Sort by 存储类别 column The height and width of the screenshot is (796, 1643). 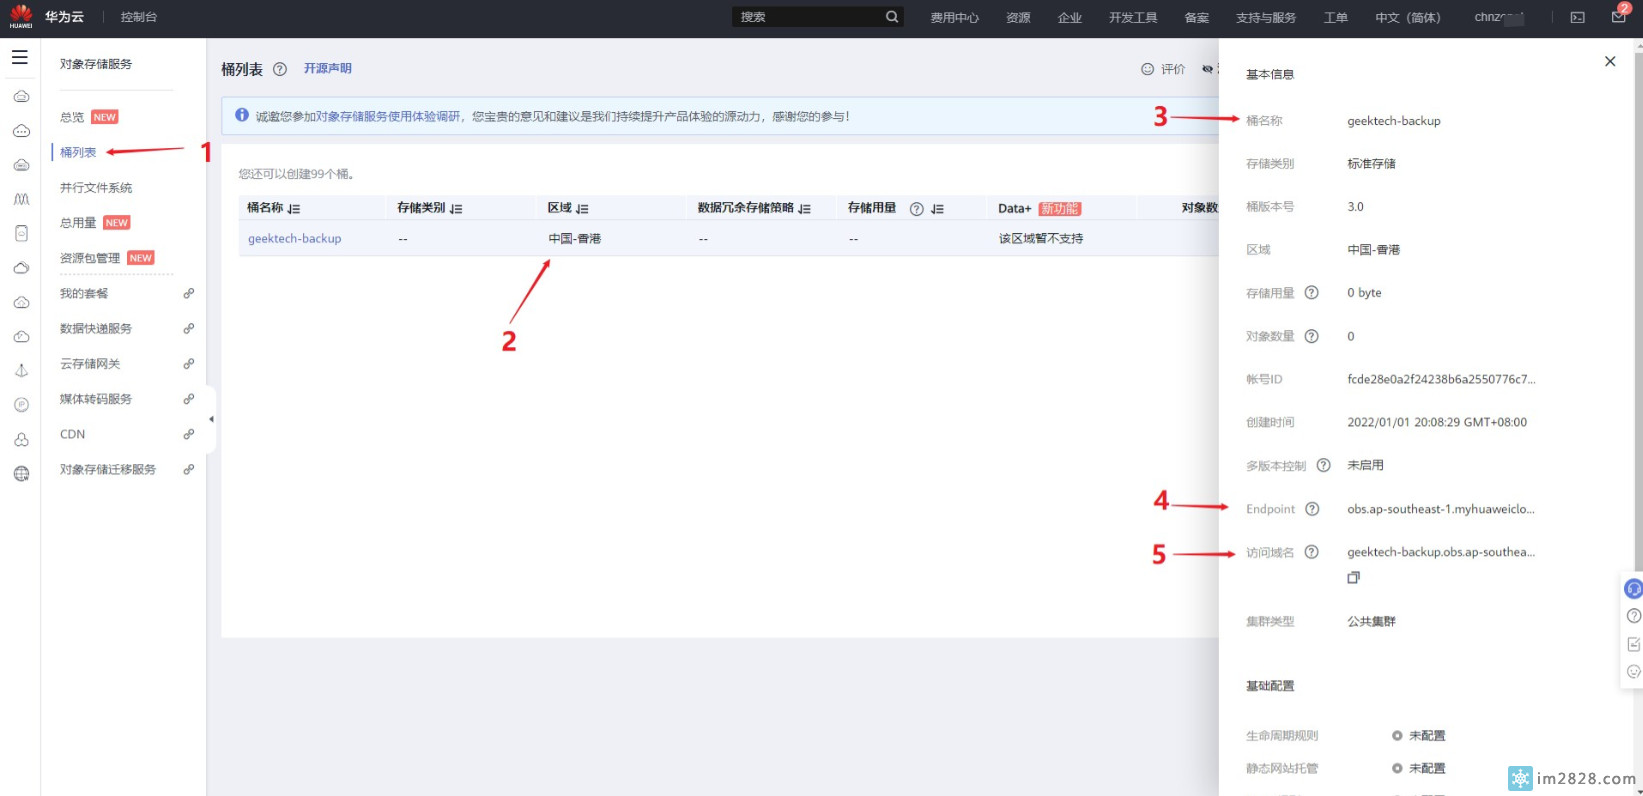click(456, 209)
